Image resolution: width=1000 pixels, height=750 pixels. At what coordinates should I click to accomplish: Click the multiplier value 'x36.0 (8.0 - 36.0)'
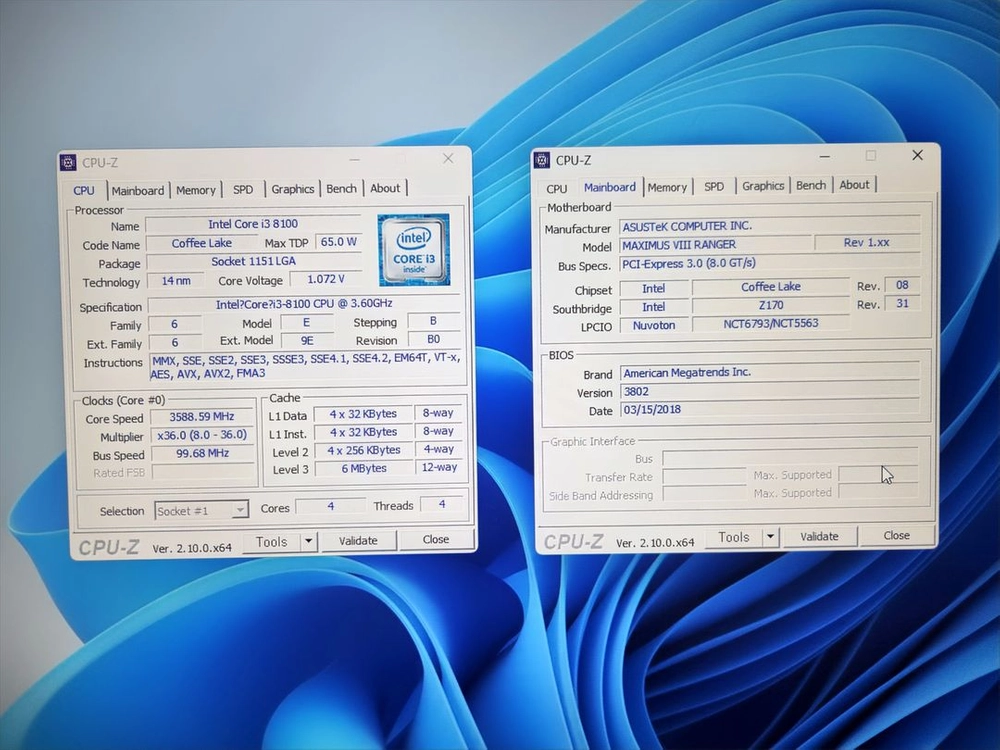pyautogui.click(x=202, y=435)
